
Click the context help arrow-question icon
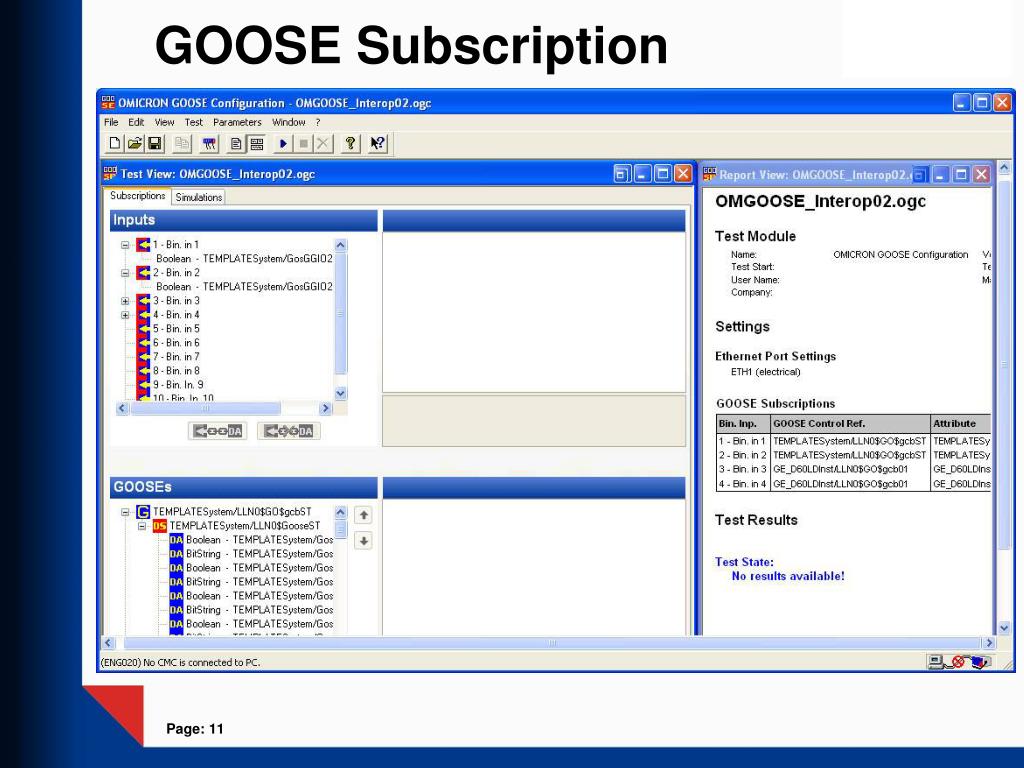[x=377, y=144]
